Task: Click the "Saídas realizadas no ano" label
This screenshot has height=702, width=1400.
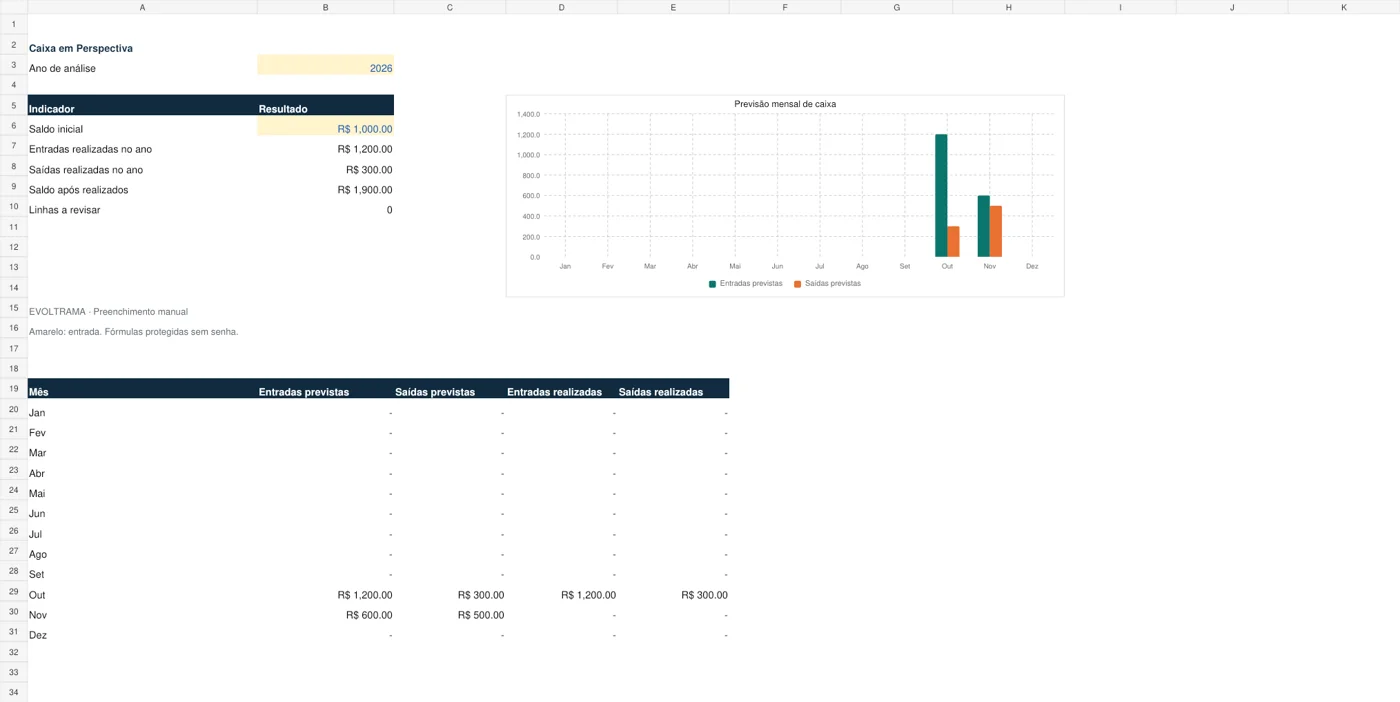Action: pos(86,170)
